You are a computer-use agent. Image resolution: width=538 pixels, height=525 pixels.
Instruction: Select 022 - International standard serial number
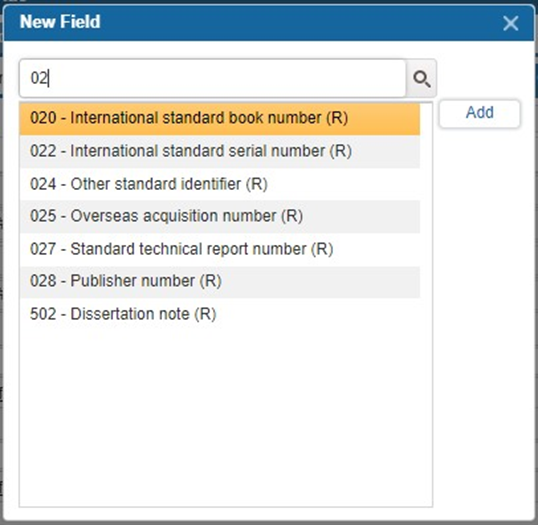click(220, 151)
